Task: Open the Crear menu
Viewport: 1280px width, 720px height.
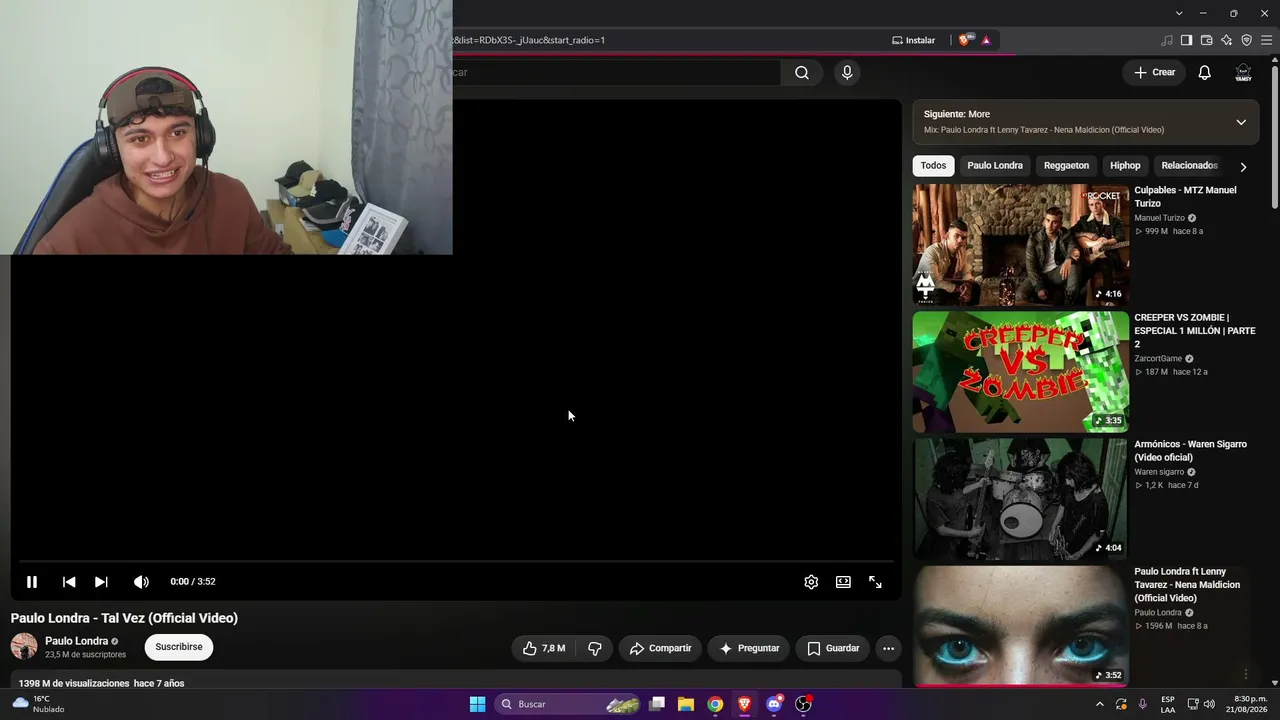Action: (x=1154, y=72)
